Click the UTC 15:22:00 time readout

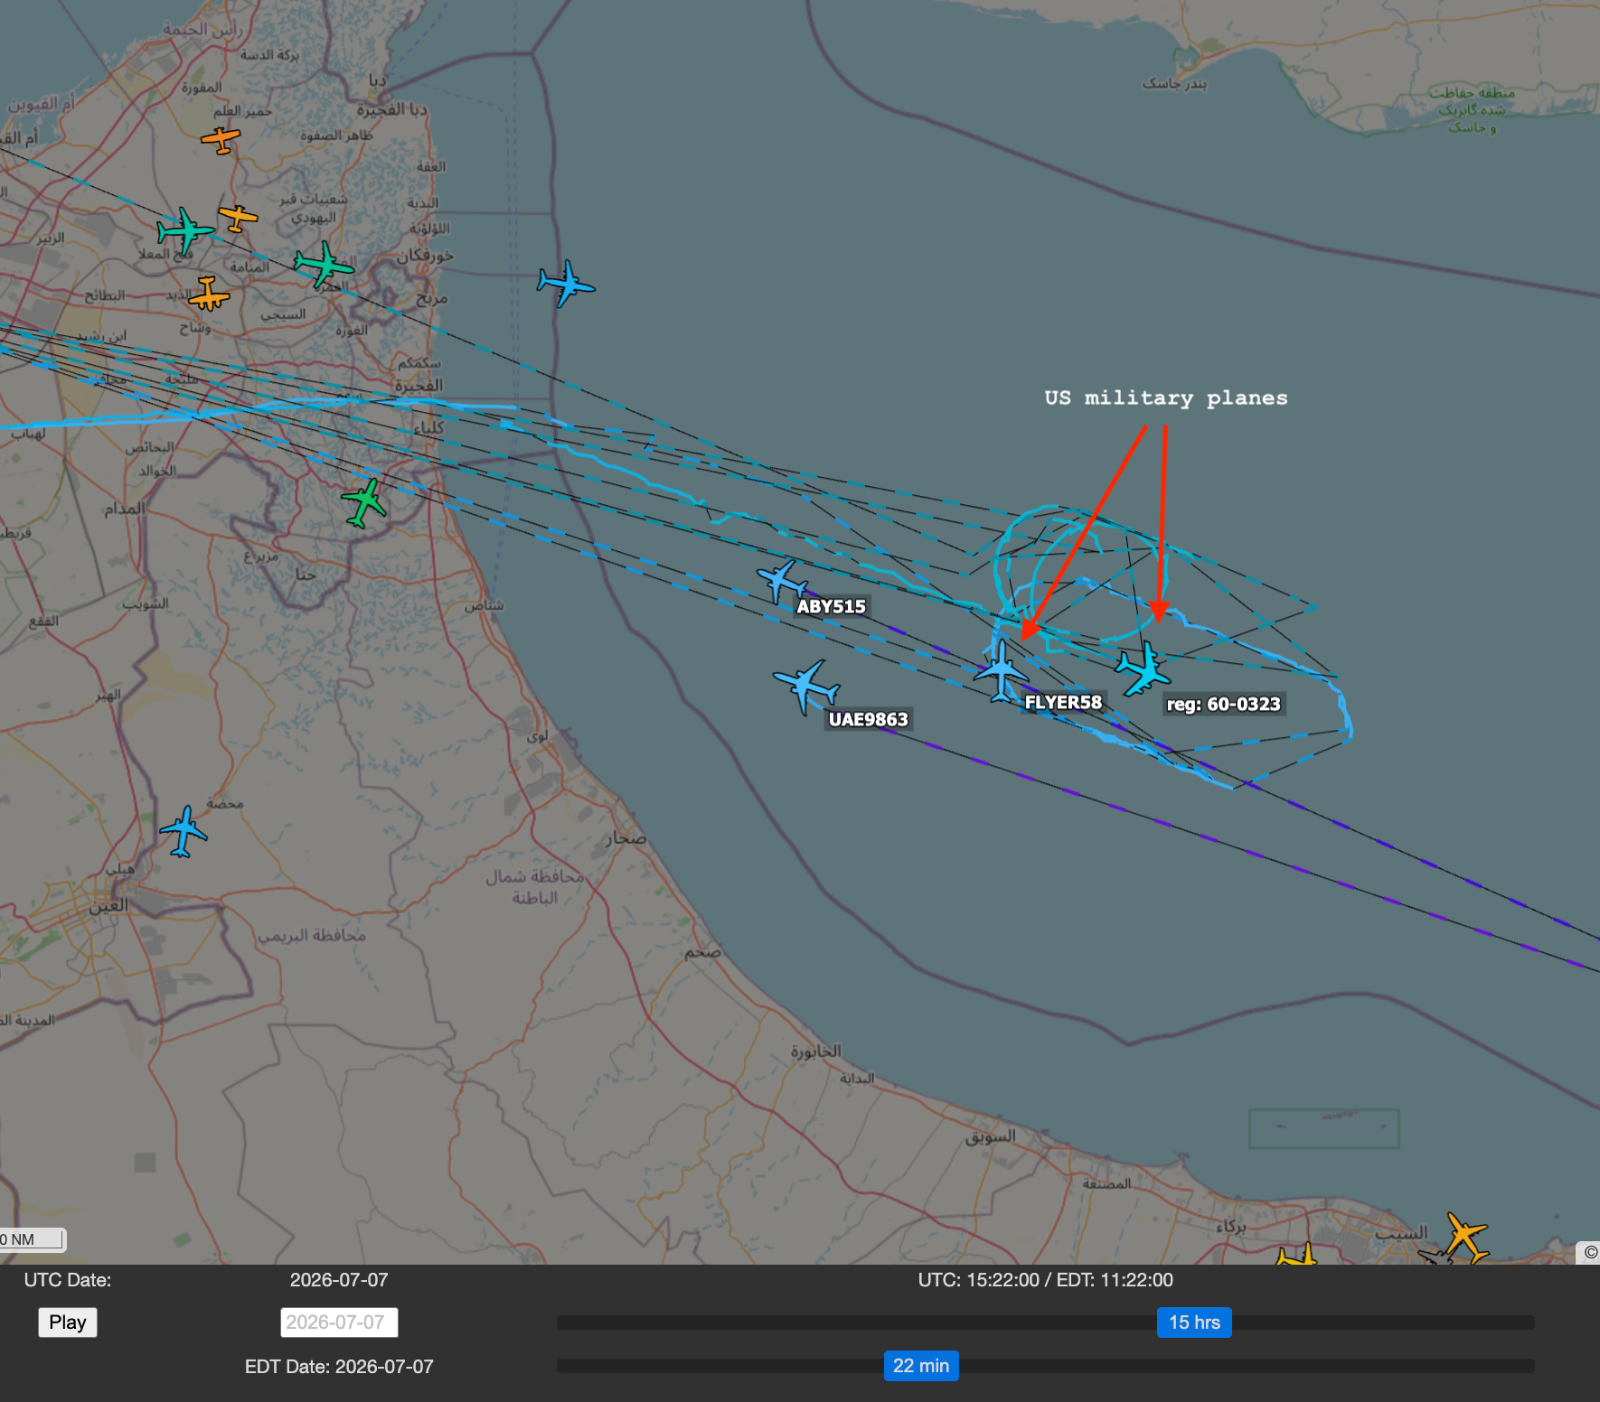click(1045, 1280)
